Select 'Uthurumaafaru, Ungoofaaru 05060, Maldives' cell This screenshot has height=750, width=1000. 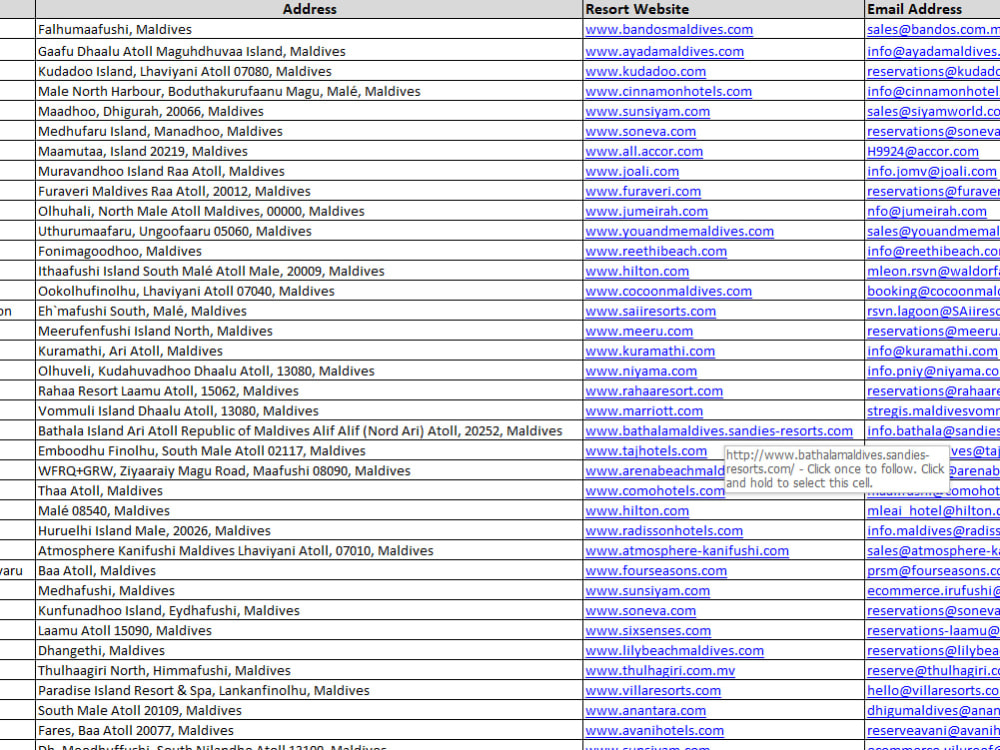click(309, 231)
